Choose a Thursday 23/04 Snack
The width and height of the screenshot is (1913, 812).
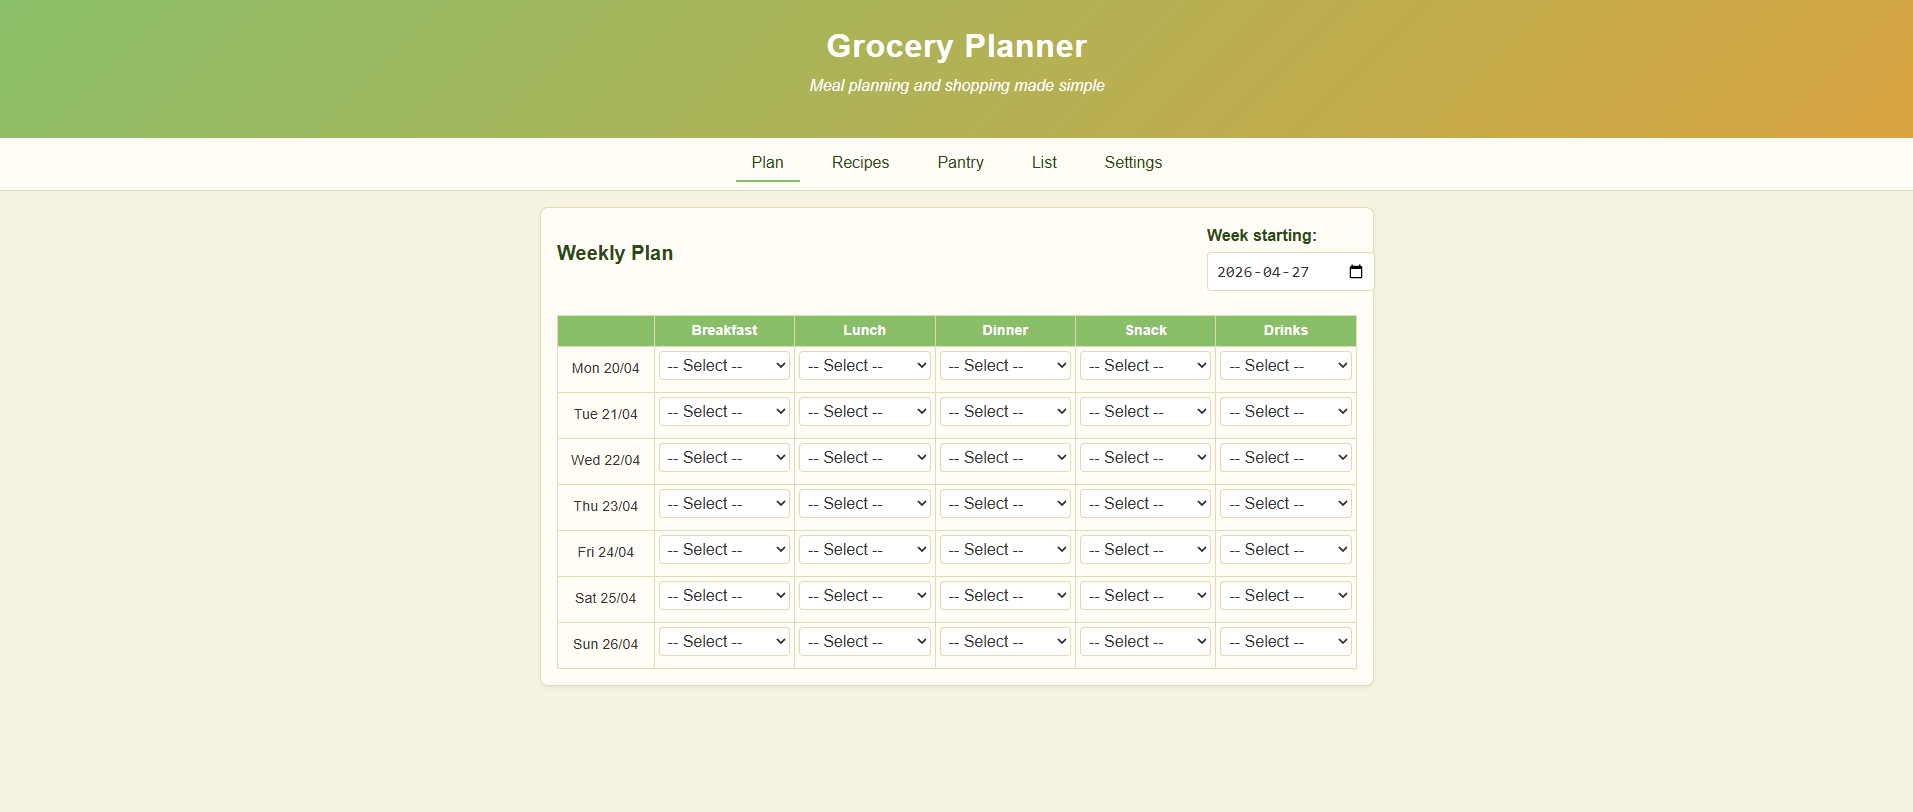pyautogui.click(x=1145, y=504)
